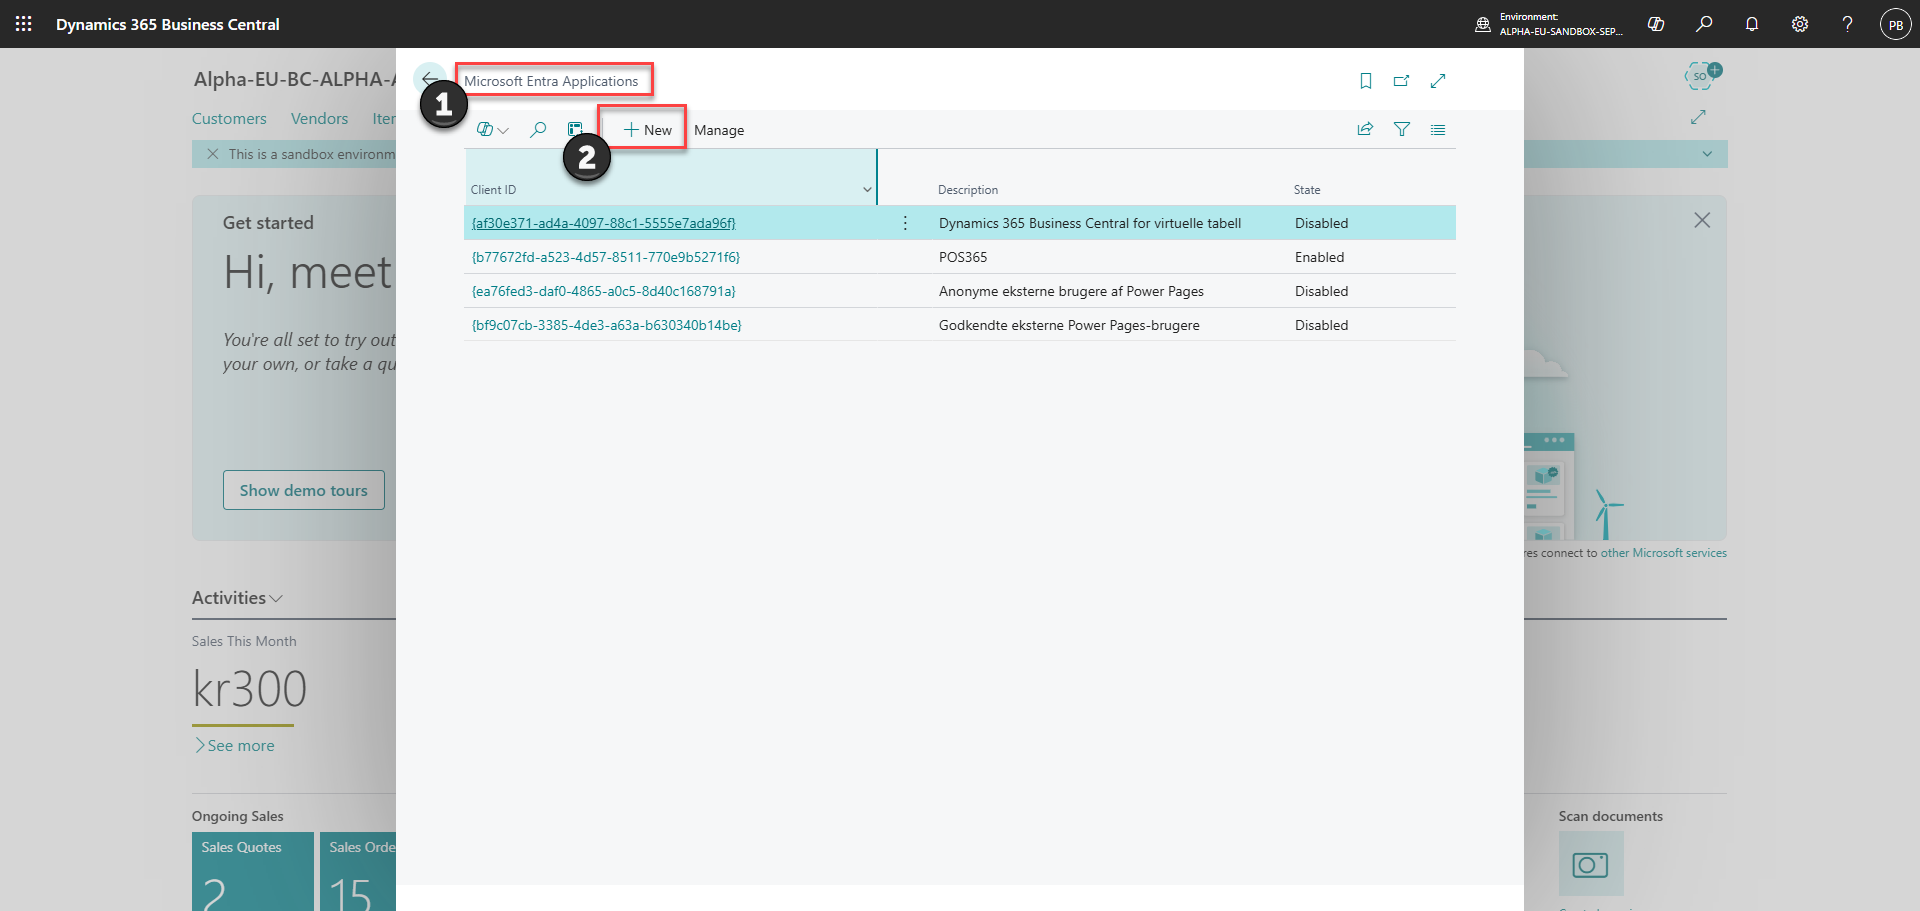
Task: Select POS365 description cell
Action: [963, 257]
